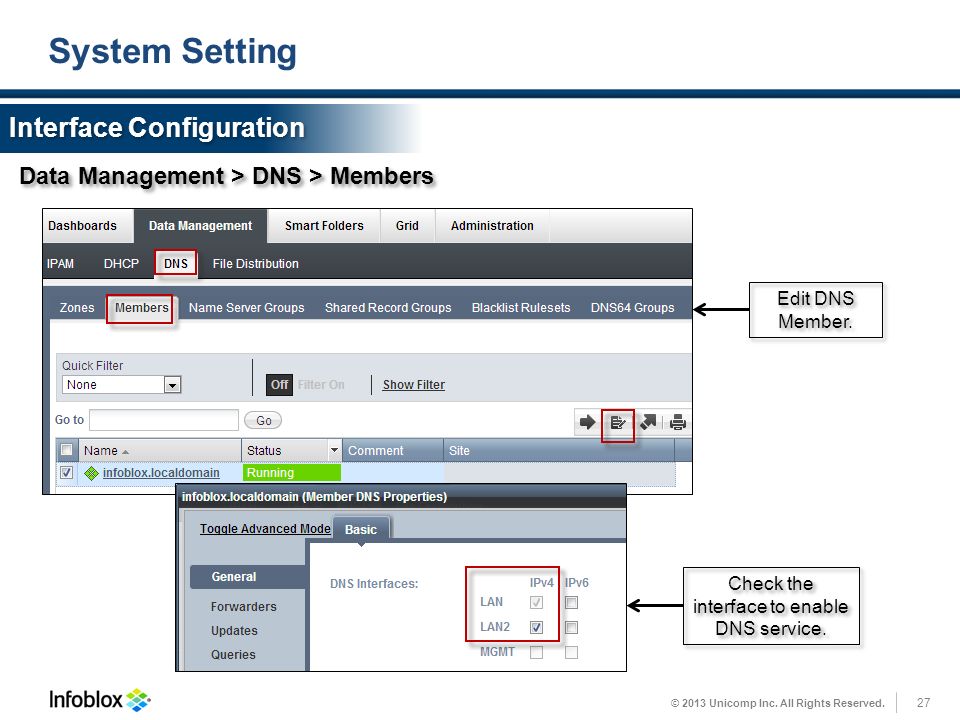This screenshot has height=720, width=960.
Task: Switch the filter Off toggle
Action: tap(279, 384)
